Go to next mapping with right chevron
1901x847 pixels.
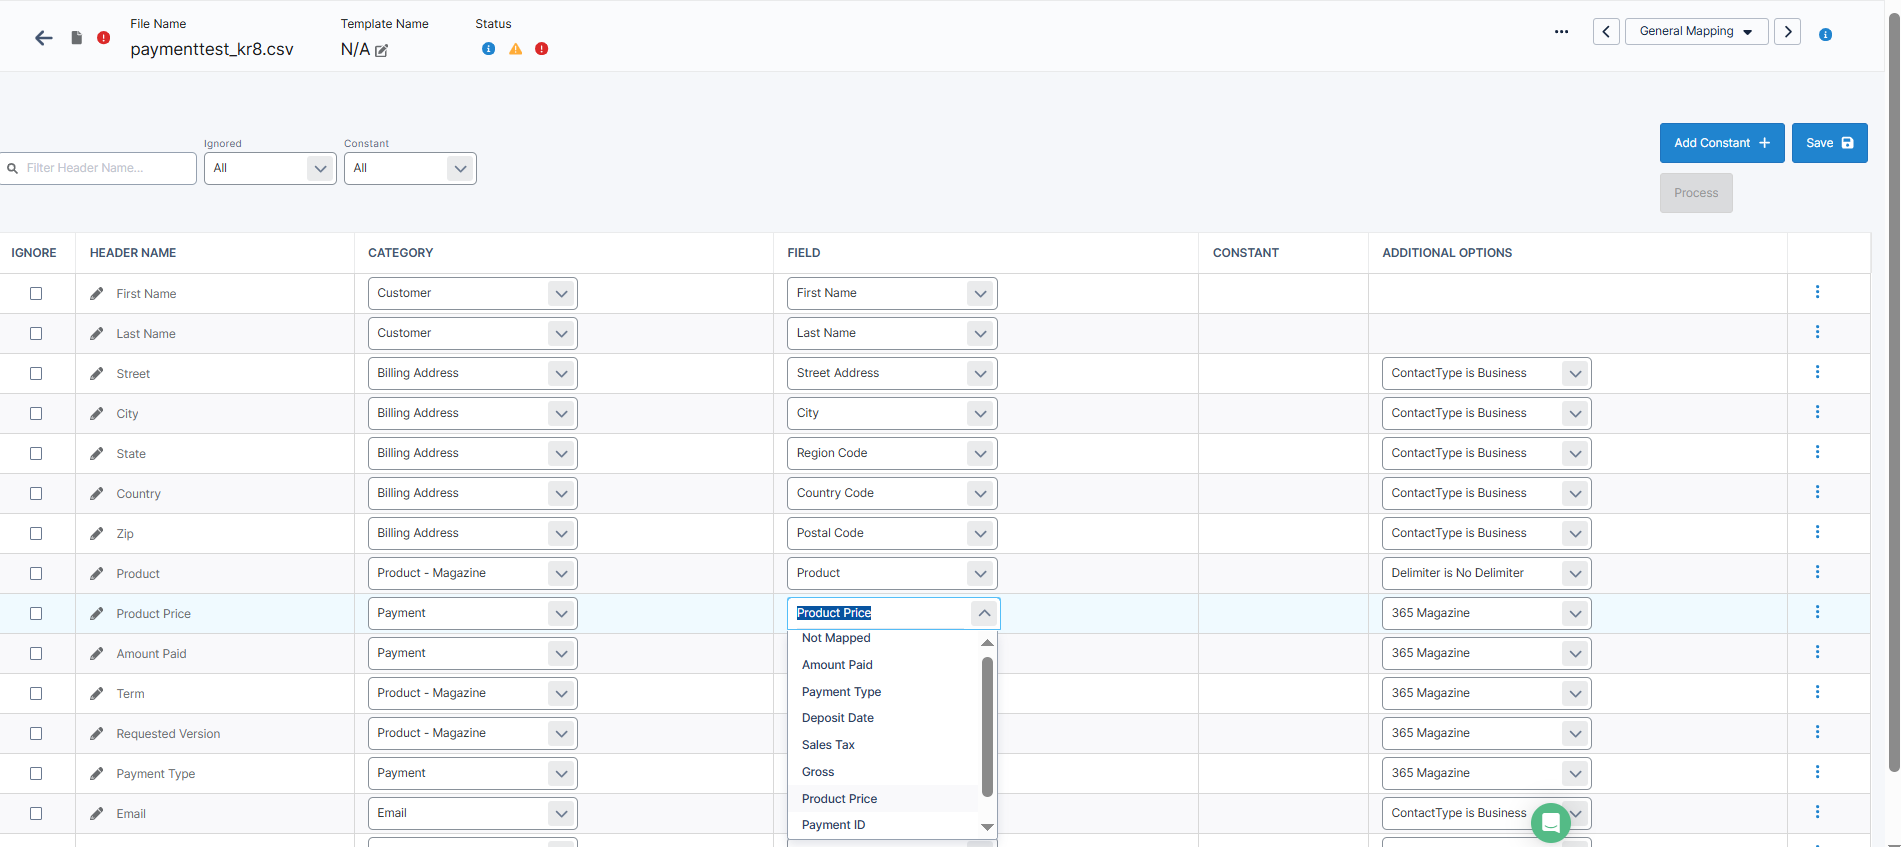(1787, 32)
